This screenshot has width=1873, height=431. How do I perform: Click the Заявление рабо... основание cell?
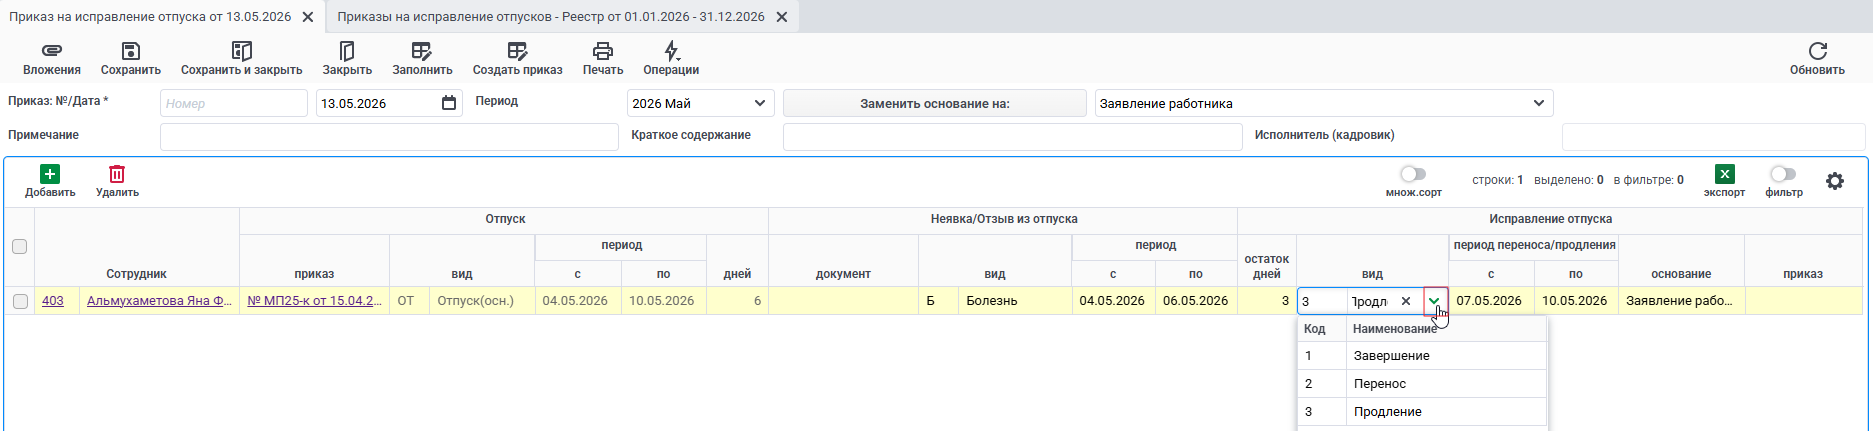(1681, 301)
